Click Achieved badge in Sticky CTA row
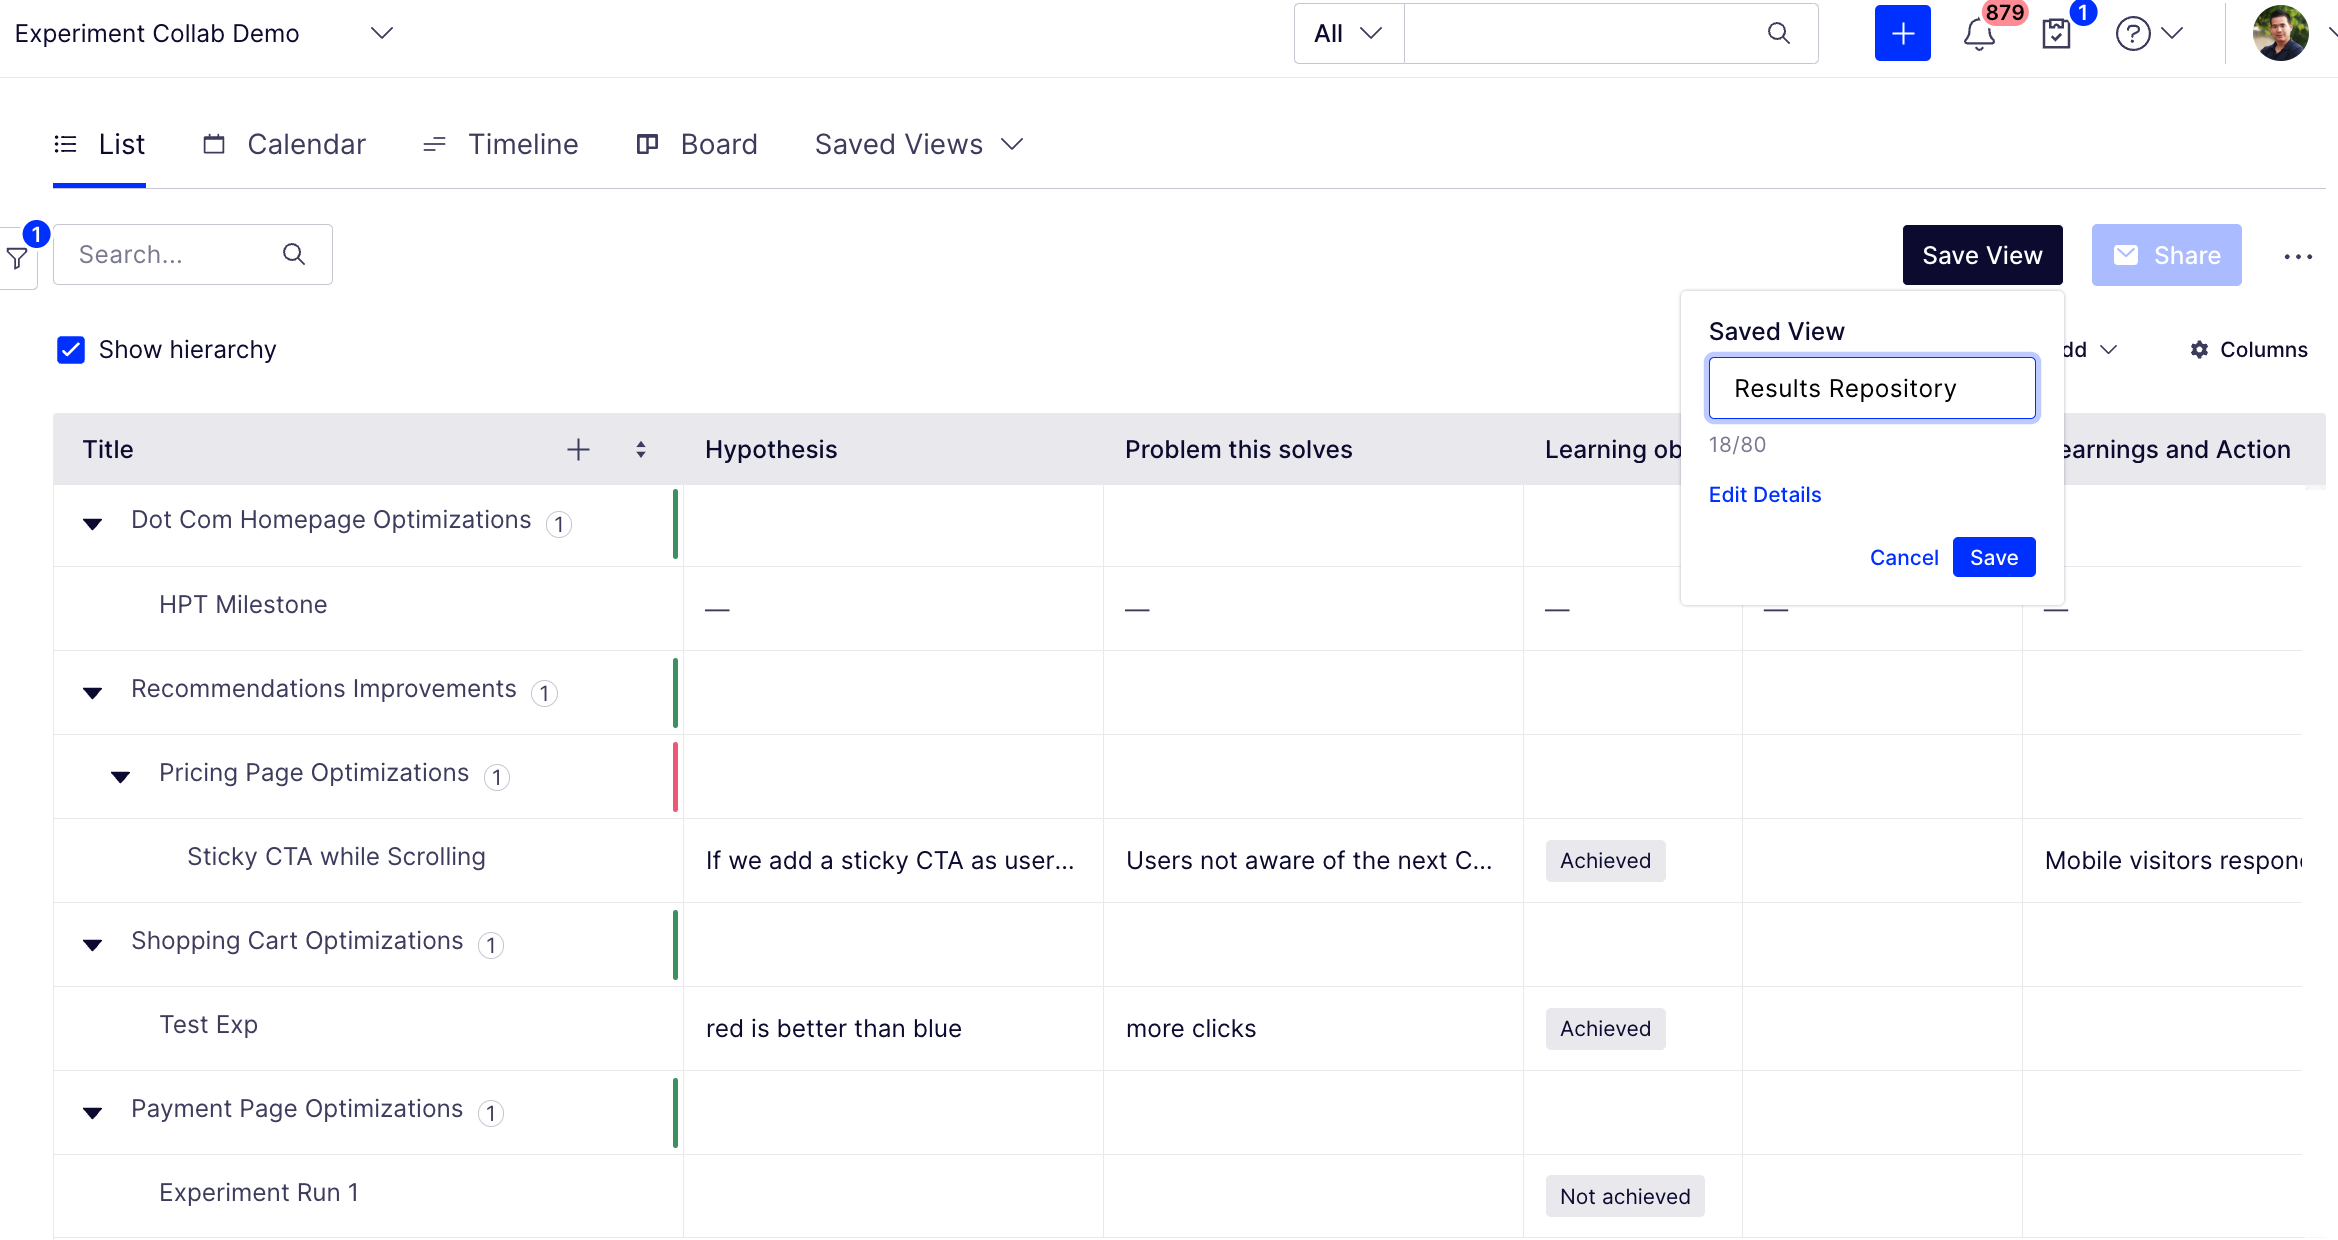This screenshot has height=1240, width=2338. 1605,861
